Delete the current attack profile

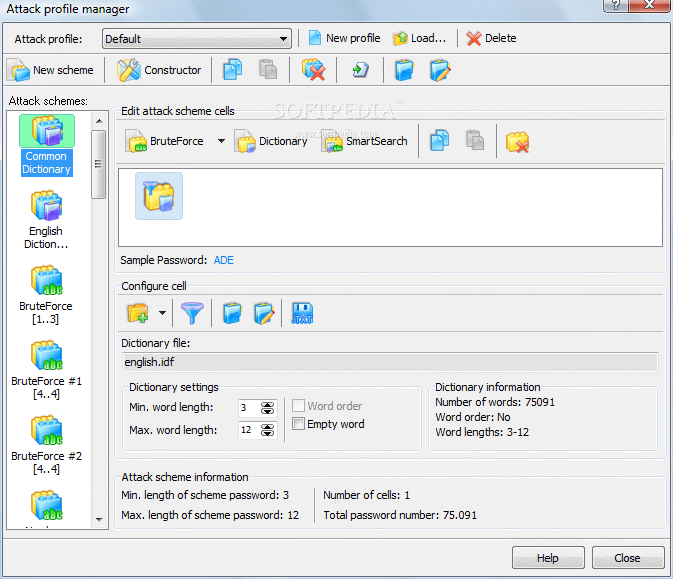491,38
